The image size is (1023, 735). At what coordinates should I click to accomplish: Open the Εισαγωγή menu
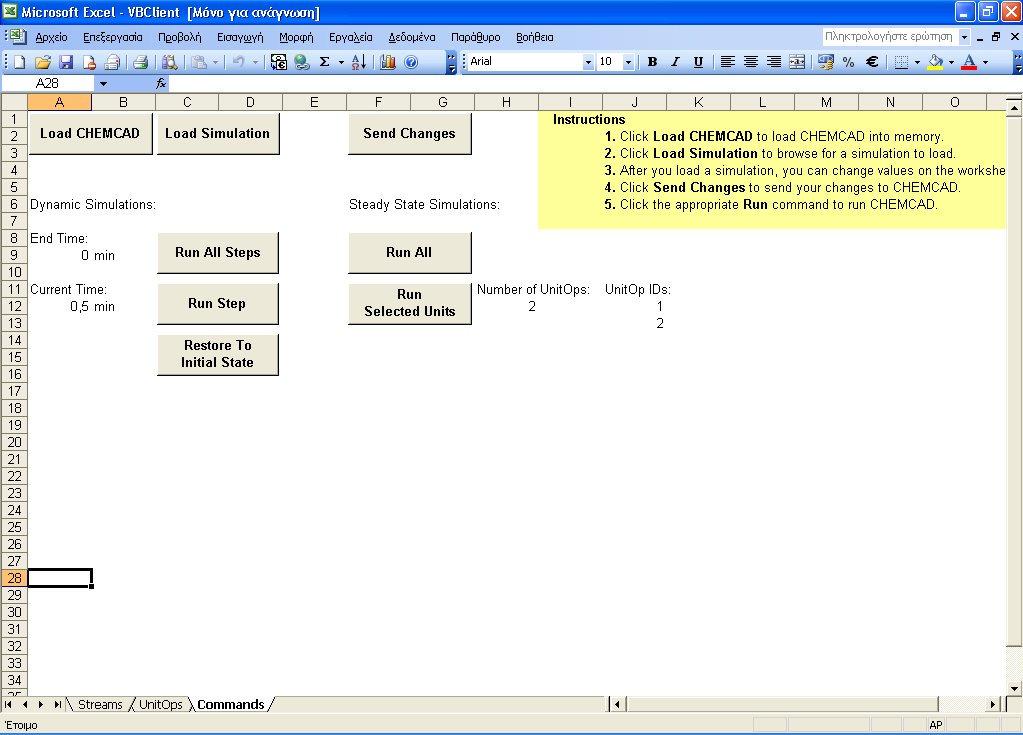click(x=240, y=37)
